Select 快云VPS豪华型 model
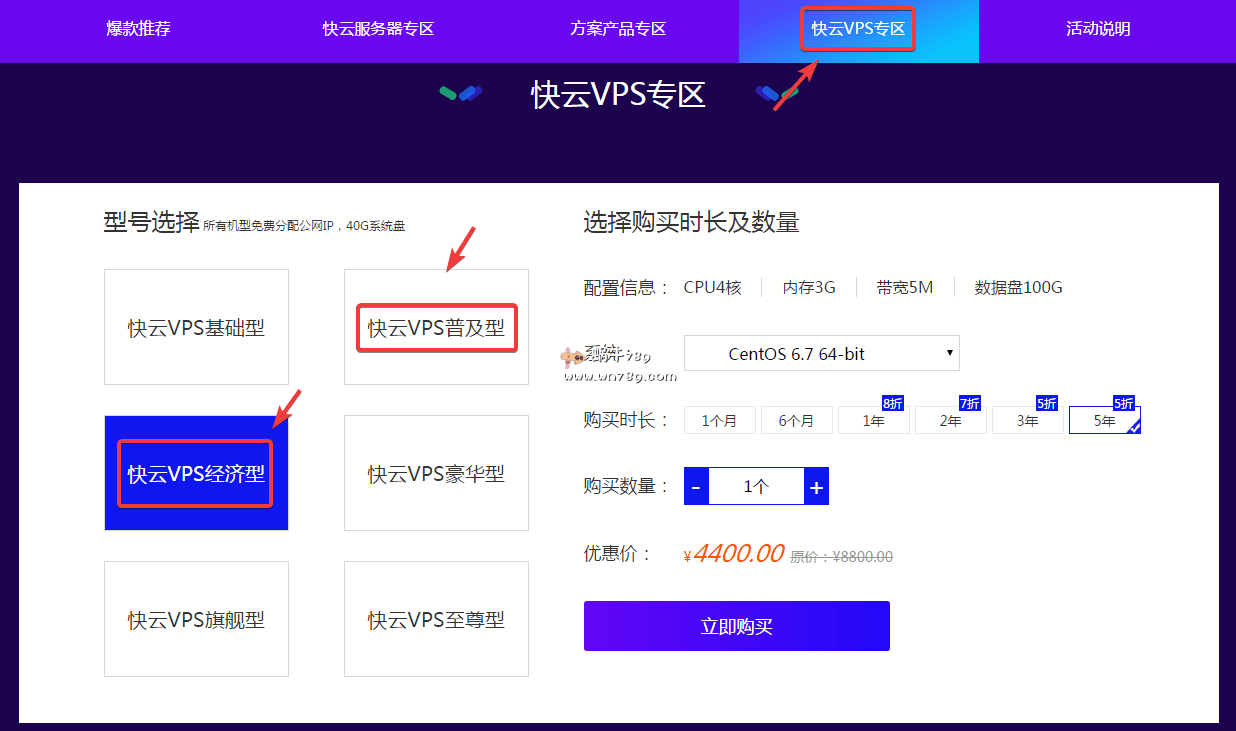Screen dimensions: 1236x731 (436, 473)
